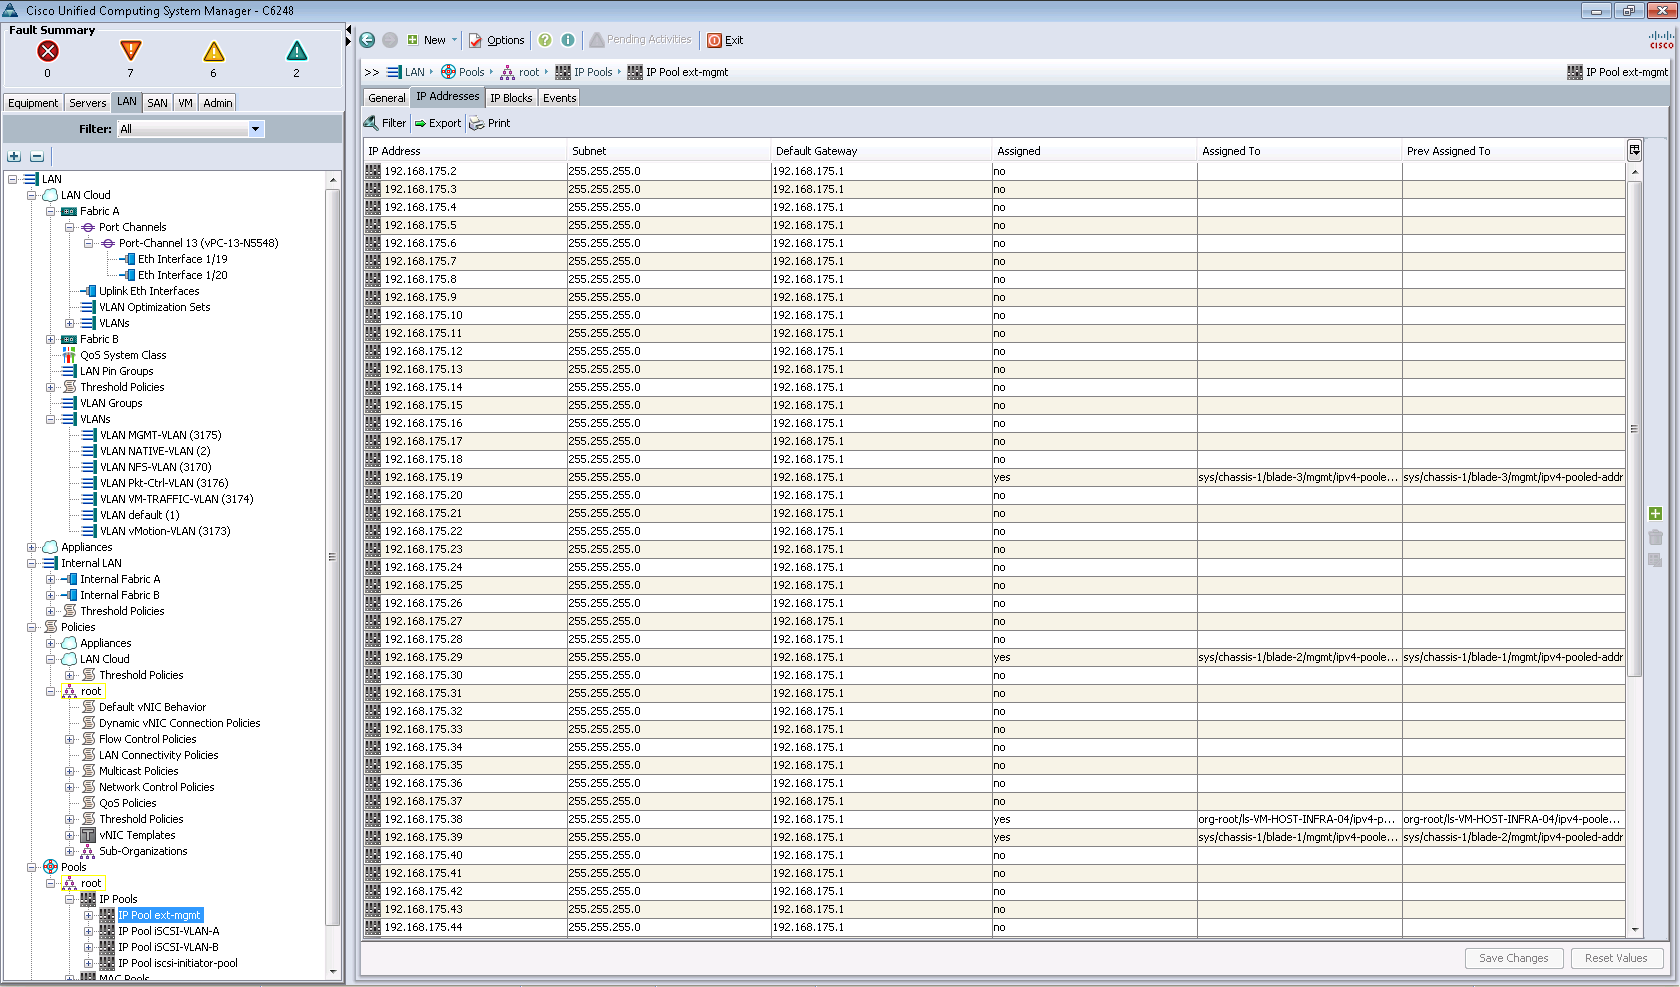The height and width of the screenshot is (987, 1680).
Task: Switch to the Servers tab
Action: tap(87, 103)
